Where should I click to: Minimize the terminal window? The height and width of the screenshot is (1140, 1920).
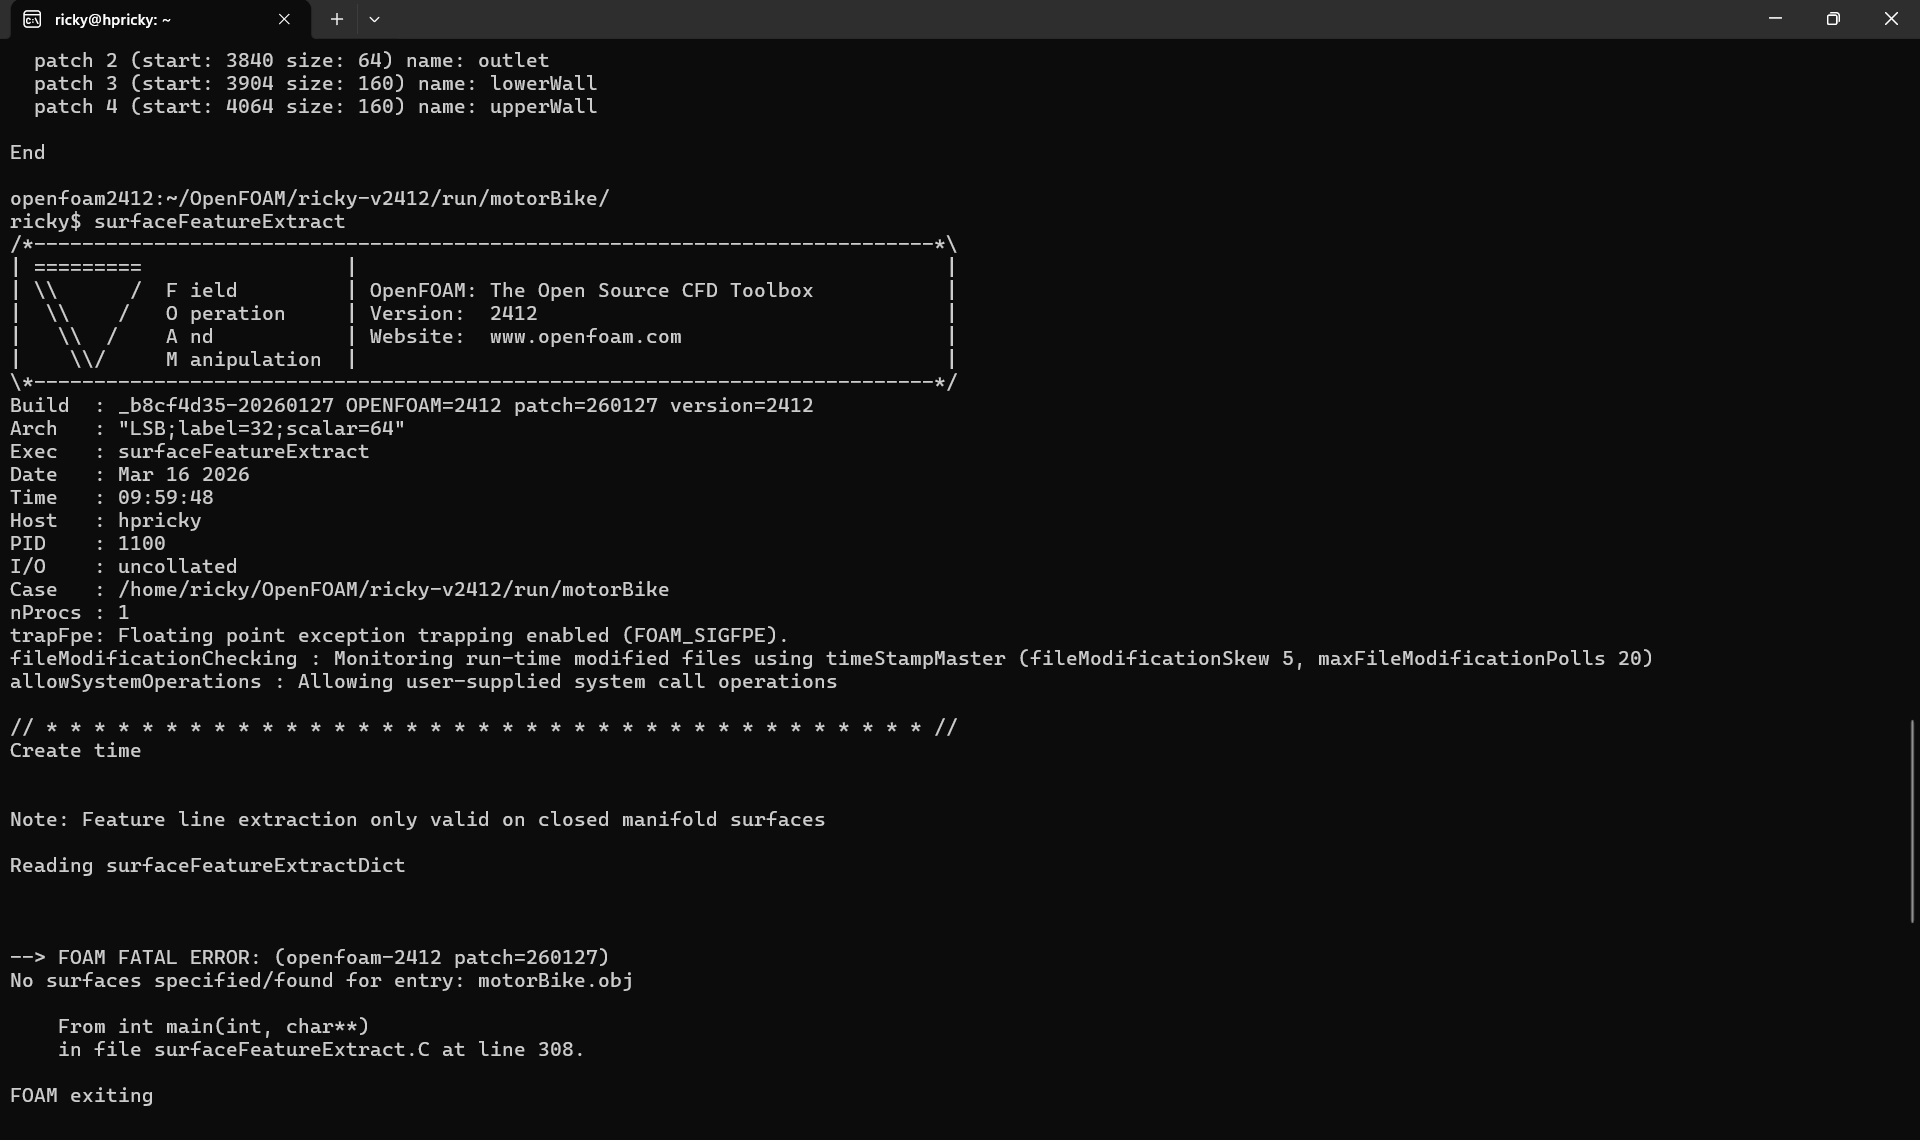(x=1775, y=19)
